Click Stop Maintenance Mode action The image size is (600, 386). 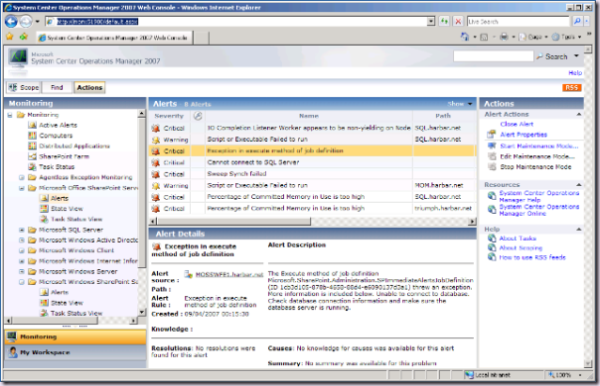(535, 167)
